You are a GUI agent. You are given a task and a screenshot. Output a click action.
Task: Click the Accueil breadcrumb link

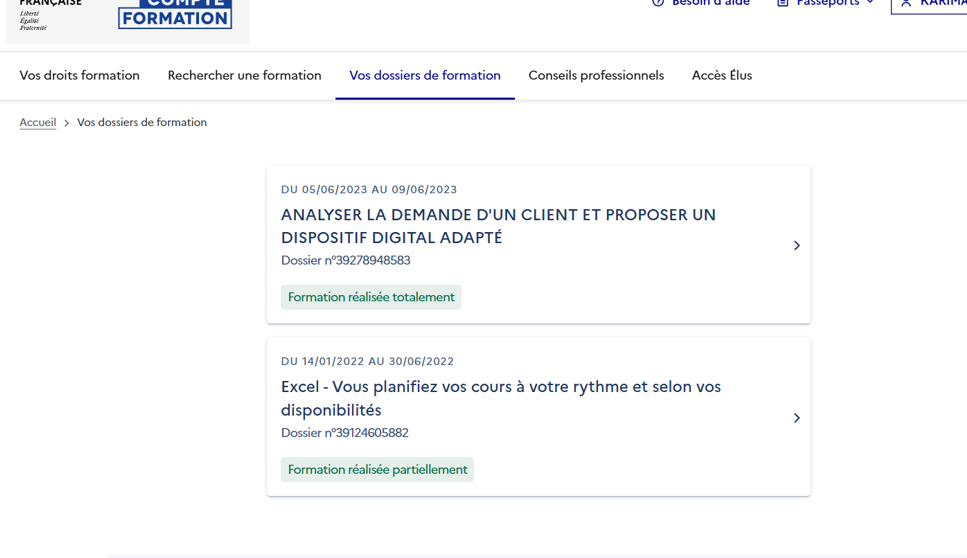tap(38, 122)
